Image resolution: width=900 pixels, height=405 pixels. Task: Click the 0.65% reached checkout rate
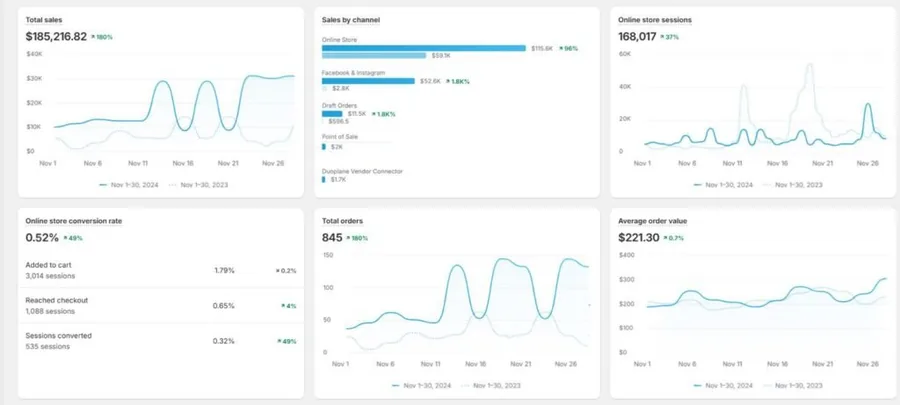(x=224, y=306)
